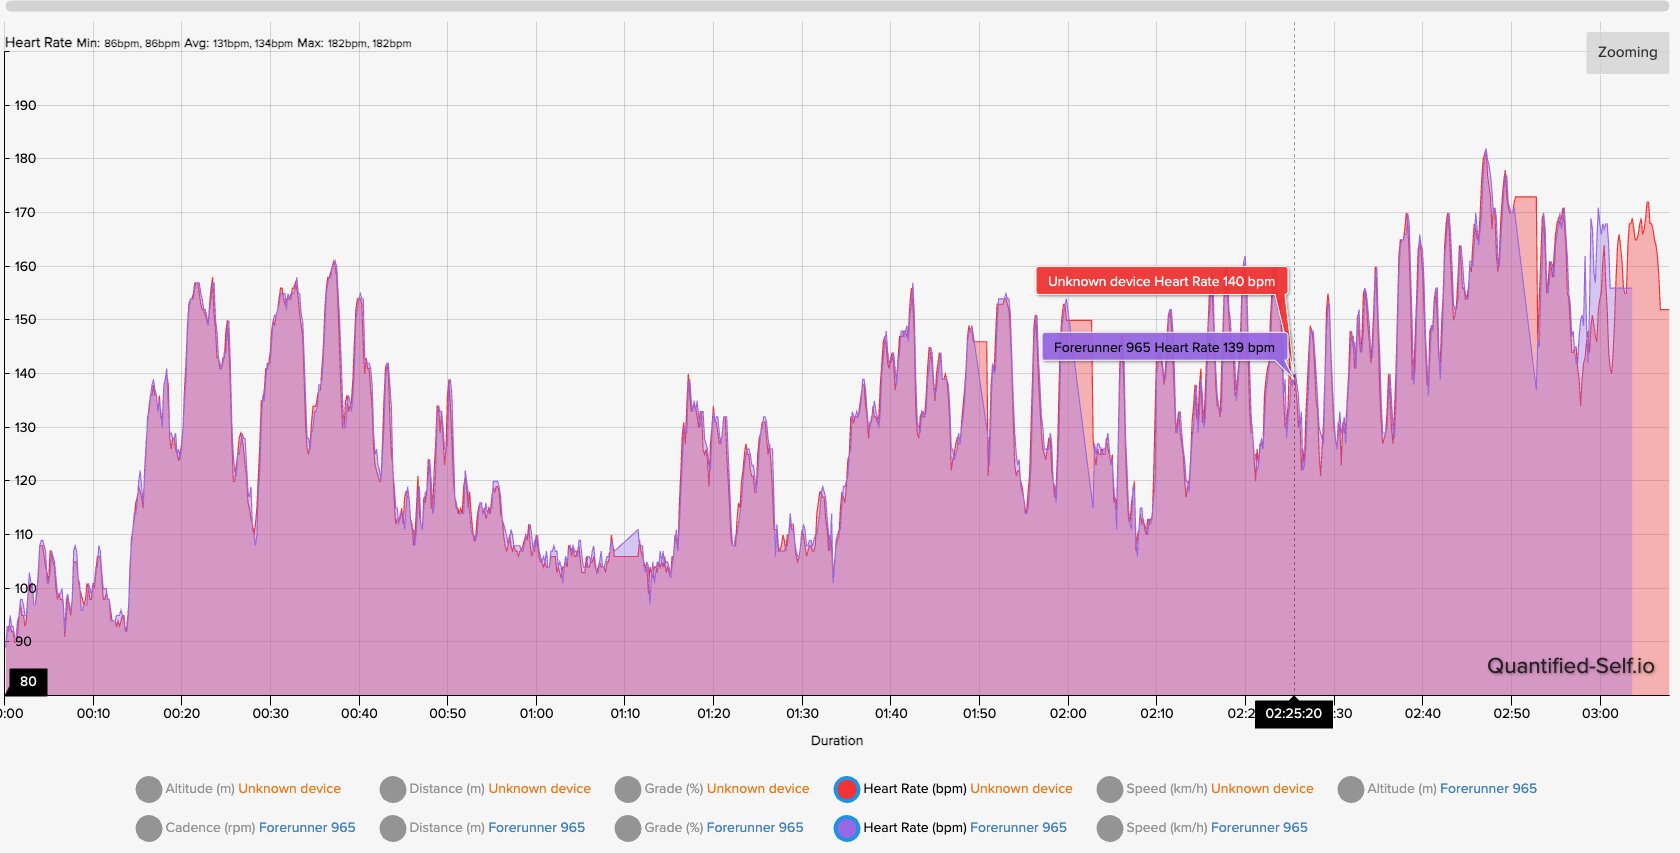Click the Unknown device Heart Rate 140 bpm tooltip
This screenshot has height=853, width=1680.
[1161, 281]
